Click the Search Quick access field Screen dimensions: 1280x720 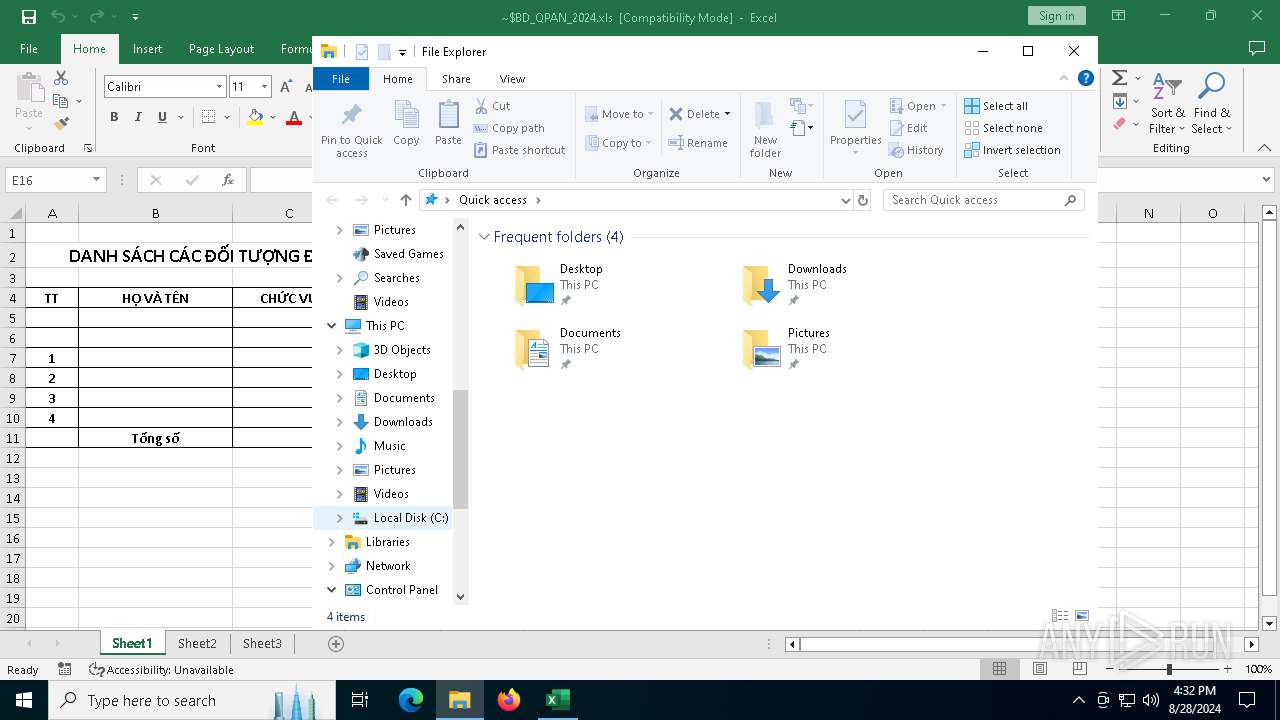tap(984, 200)
